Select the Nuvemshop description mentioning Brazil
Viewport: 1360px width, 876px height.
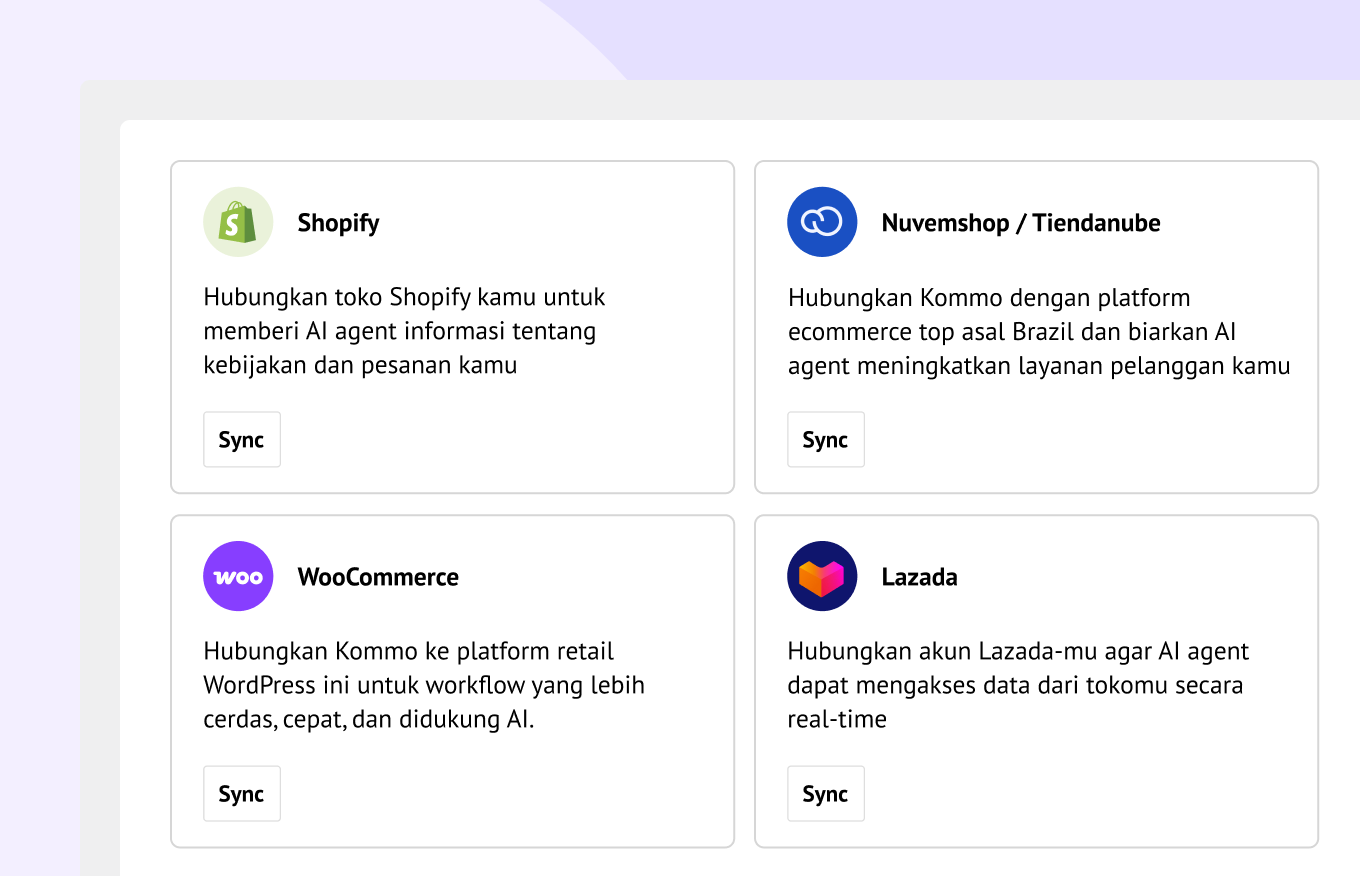pyautogui.click(x=1039, y=331)
